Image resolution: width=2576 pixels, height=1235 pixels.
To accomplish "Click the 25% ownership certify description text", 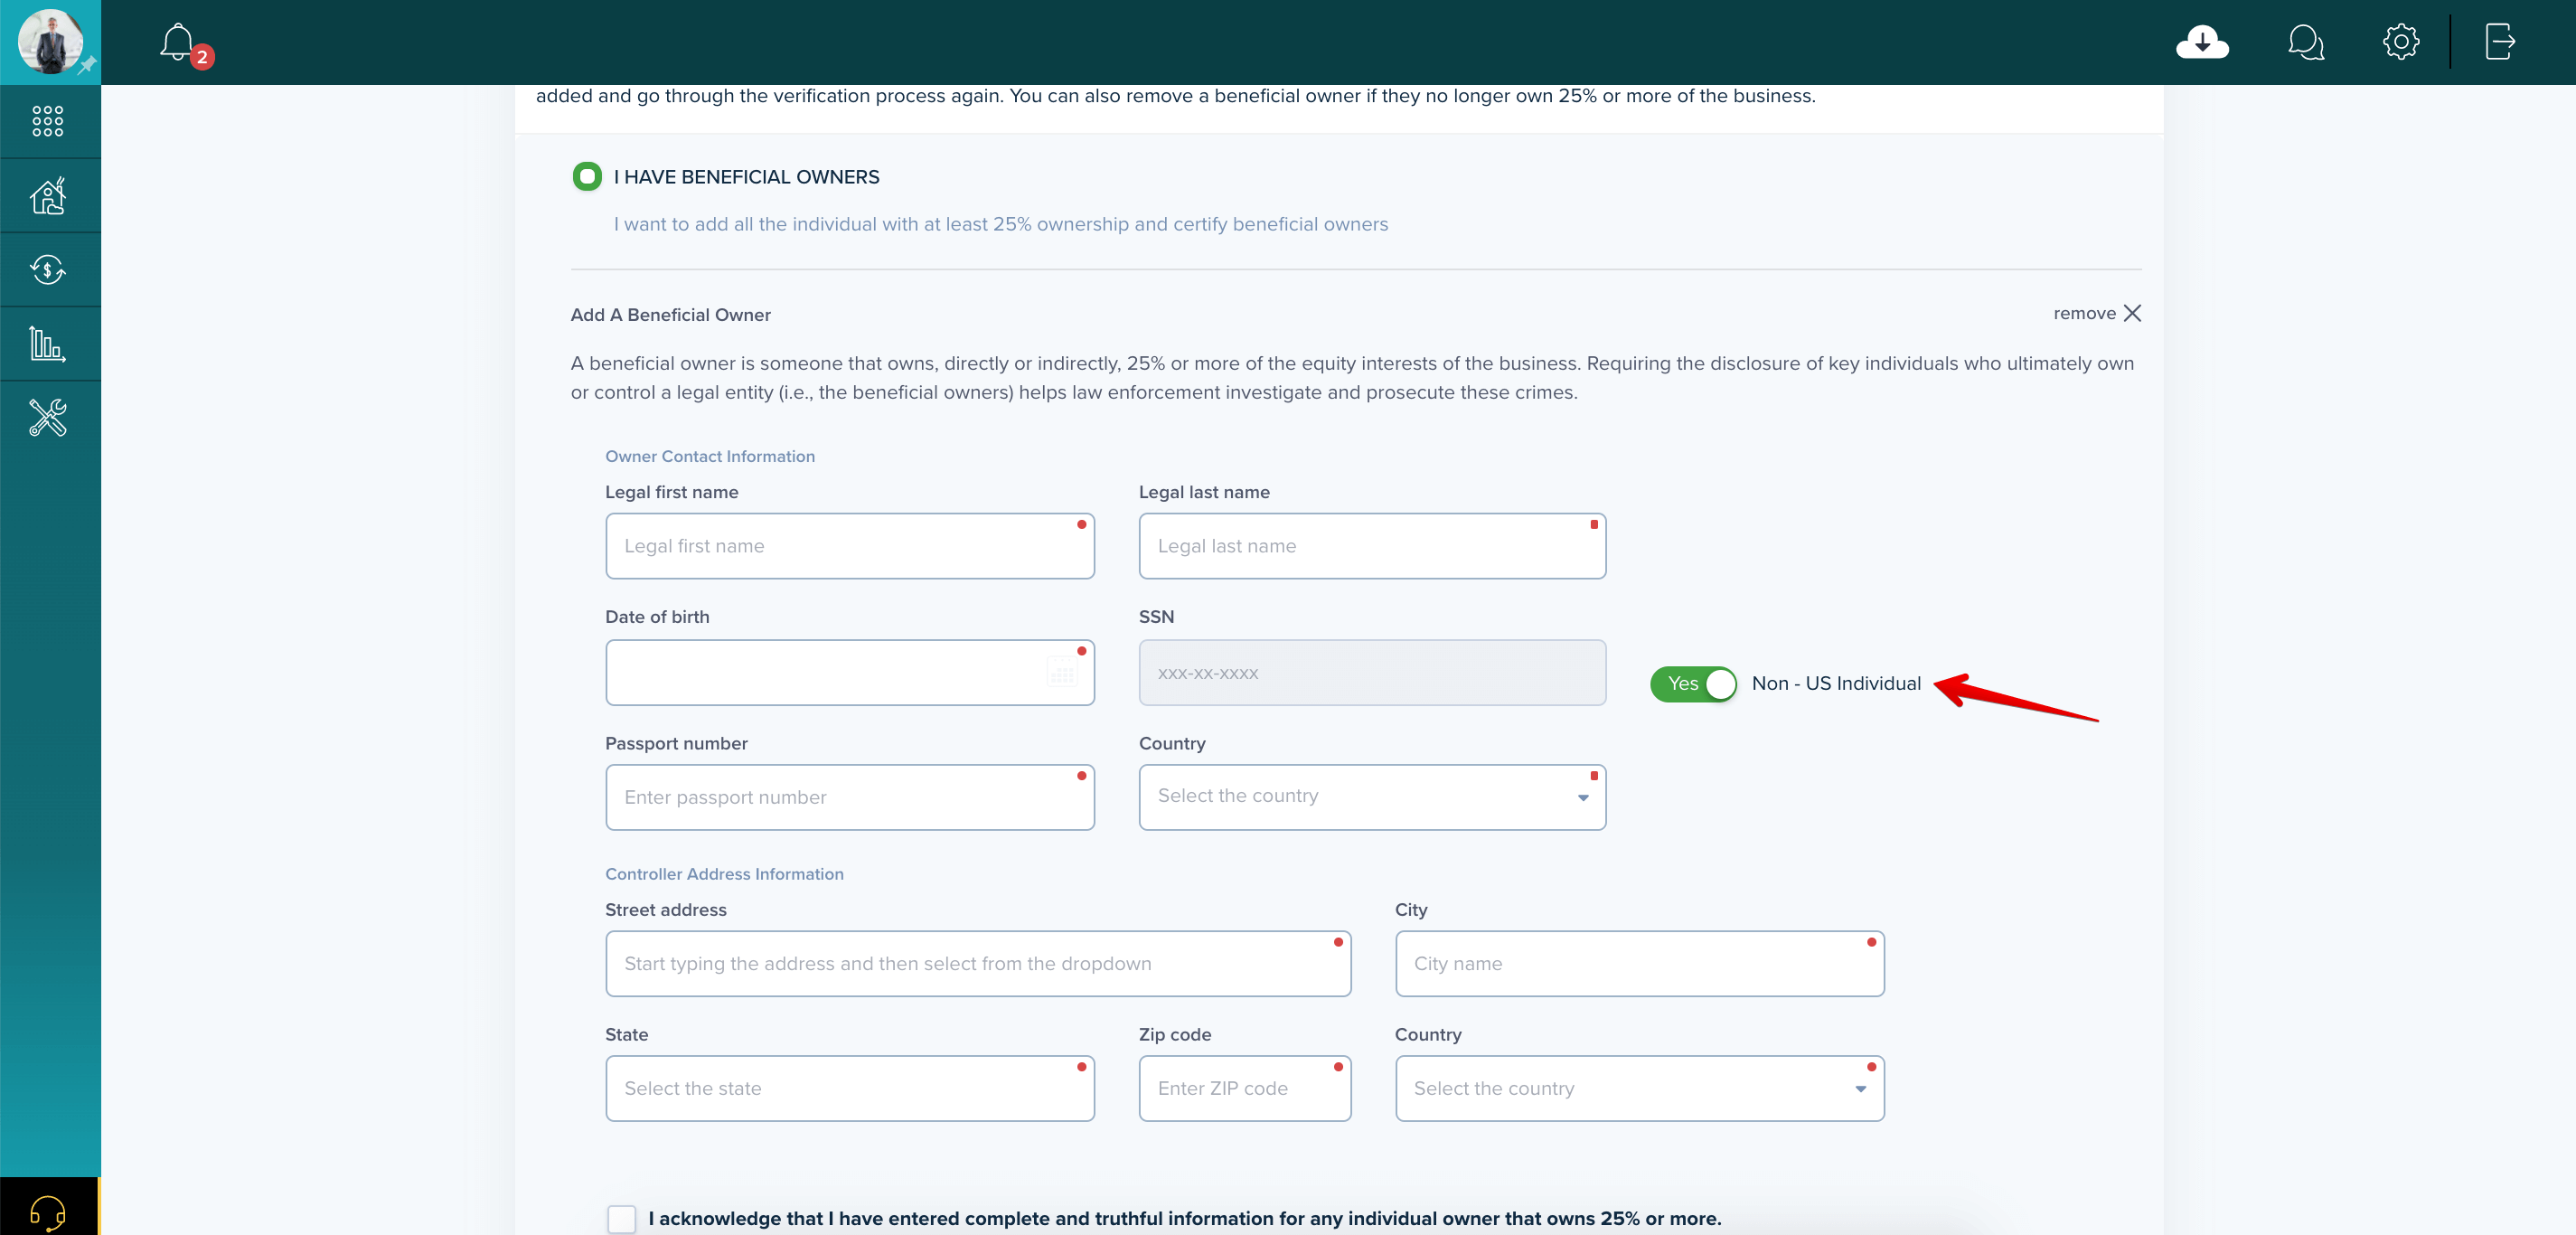I will (x=1000, y=224).
